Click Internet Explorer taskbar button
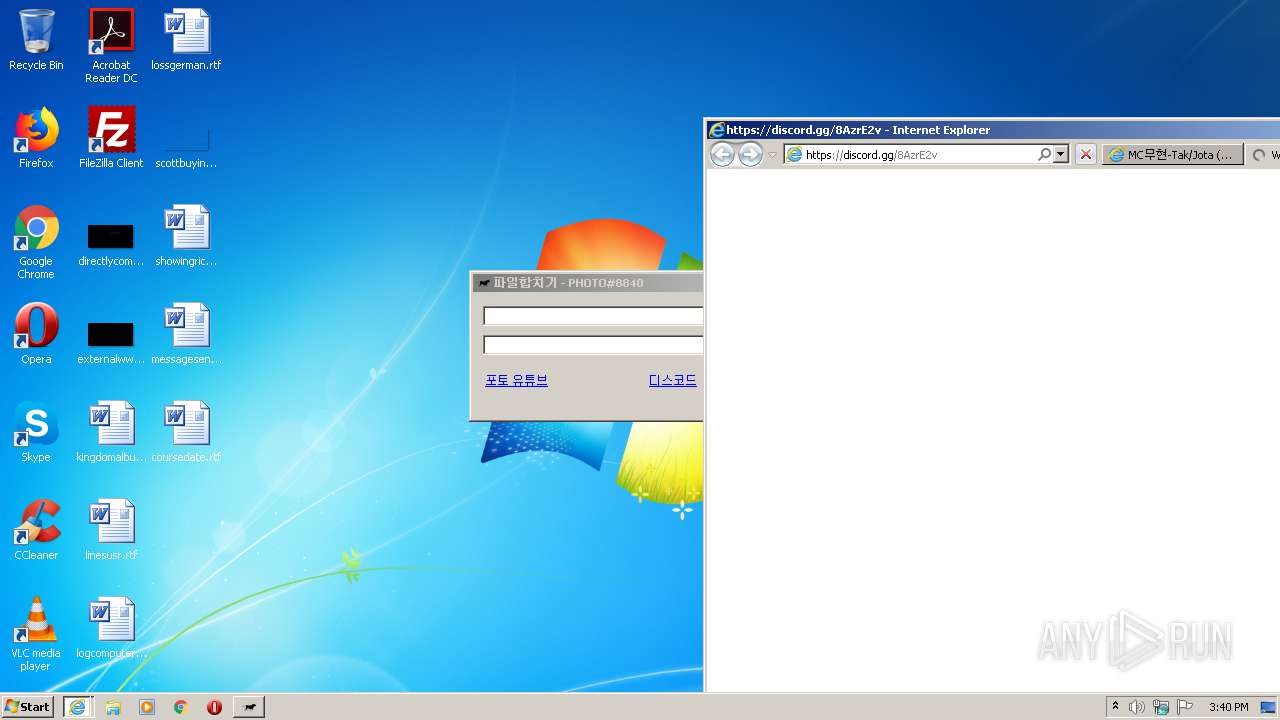Screen dimensions: 1280x720 click(78, 707)
